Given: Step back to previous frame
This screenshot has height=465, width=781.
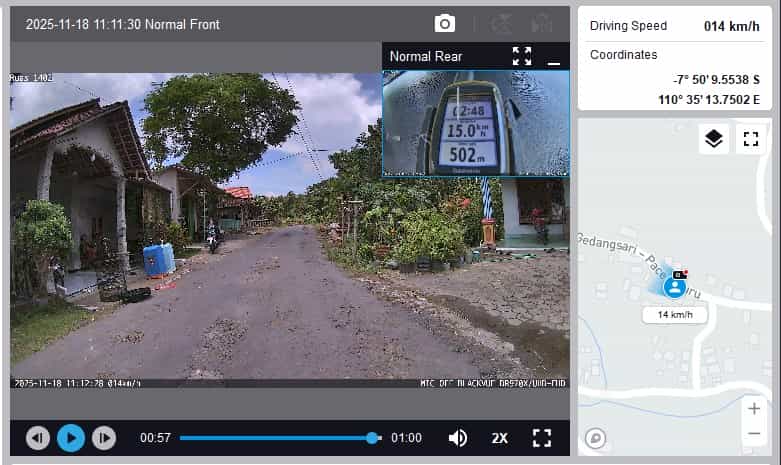Looking at the screenshot, I should pyautogui.click(x=38, y=437).
